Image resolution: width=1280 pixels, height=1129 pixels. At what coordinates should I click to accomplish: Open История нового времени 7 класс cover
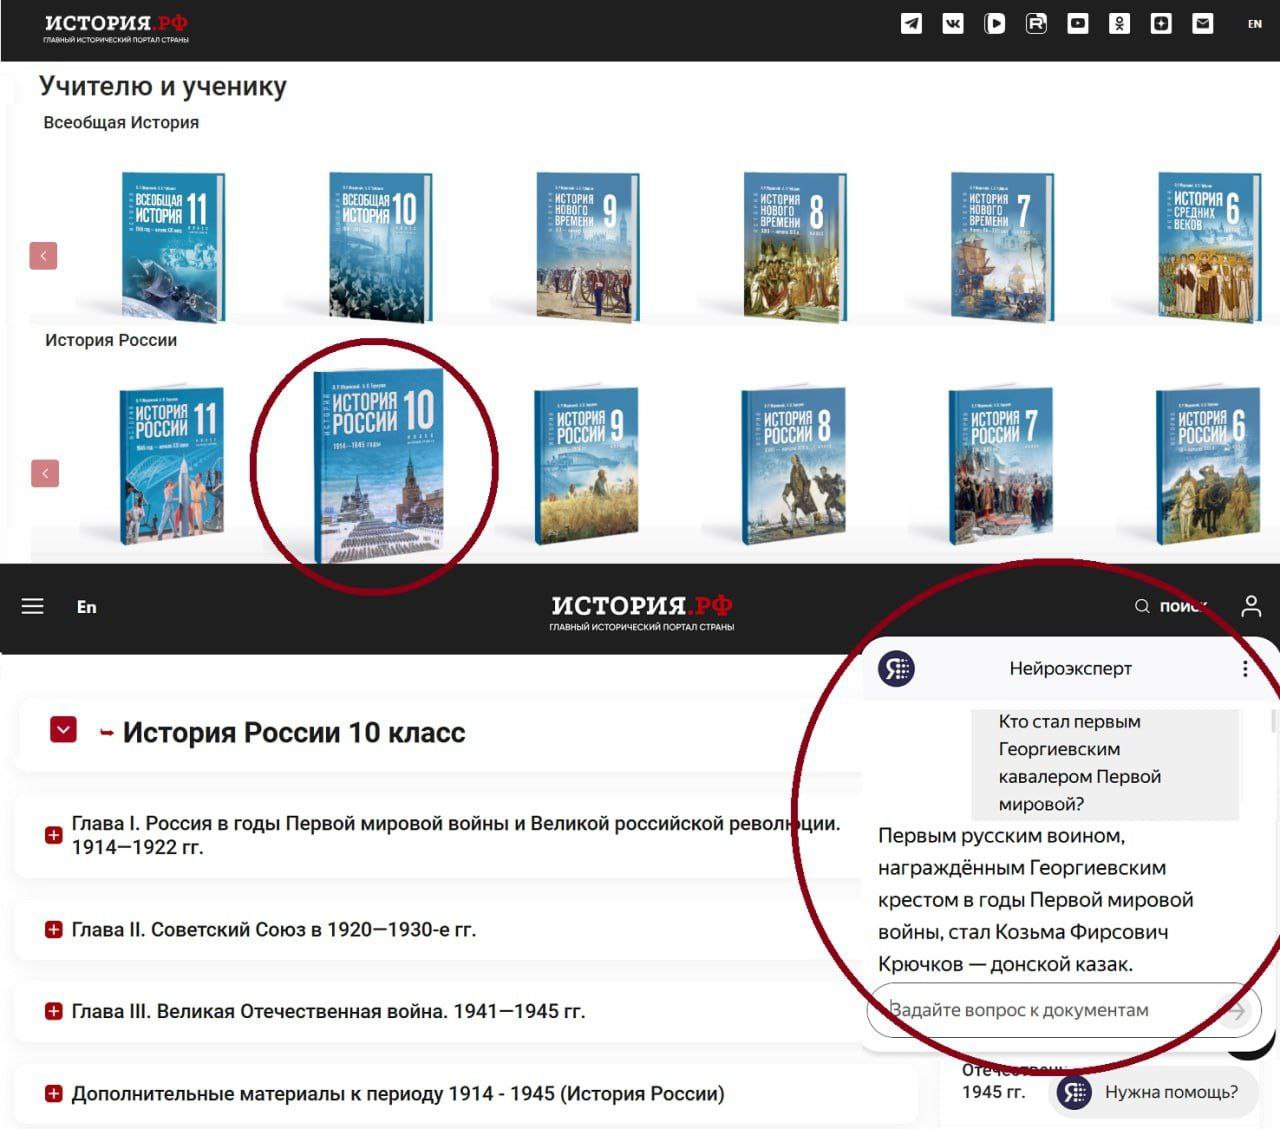[x=1002, y=247]
